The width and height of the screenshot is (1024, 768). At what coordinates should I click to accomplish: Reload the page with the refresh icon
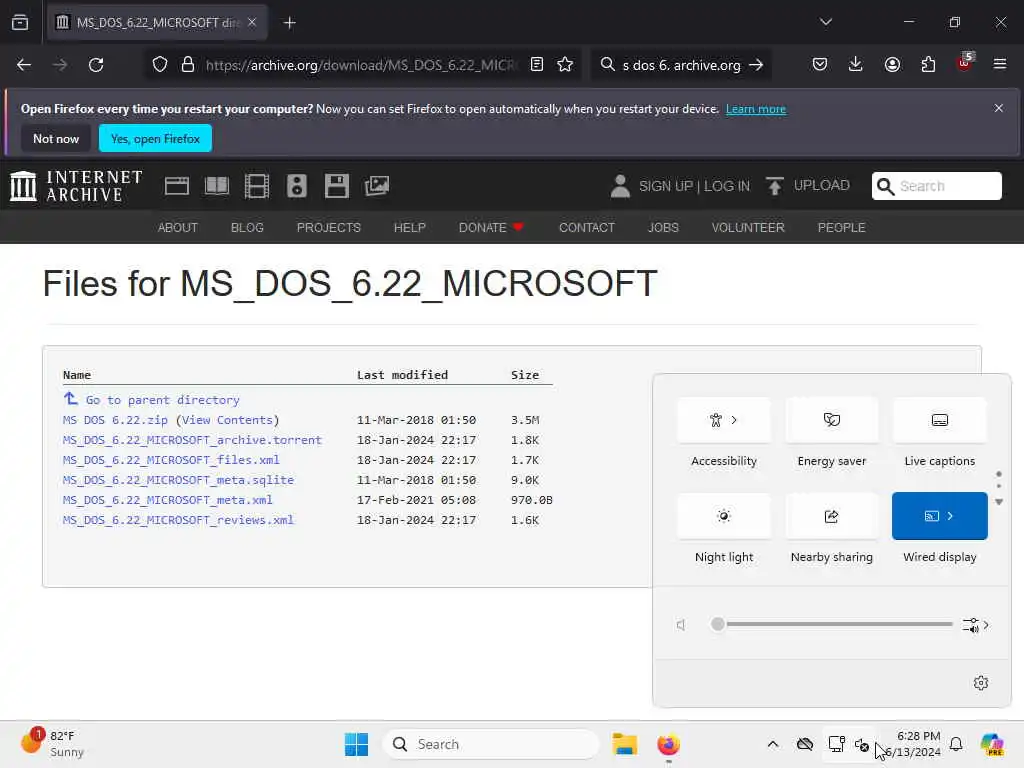96,65
